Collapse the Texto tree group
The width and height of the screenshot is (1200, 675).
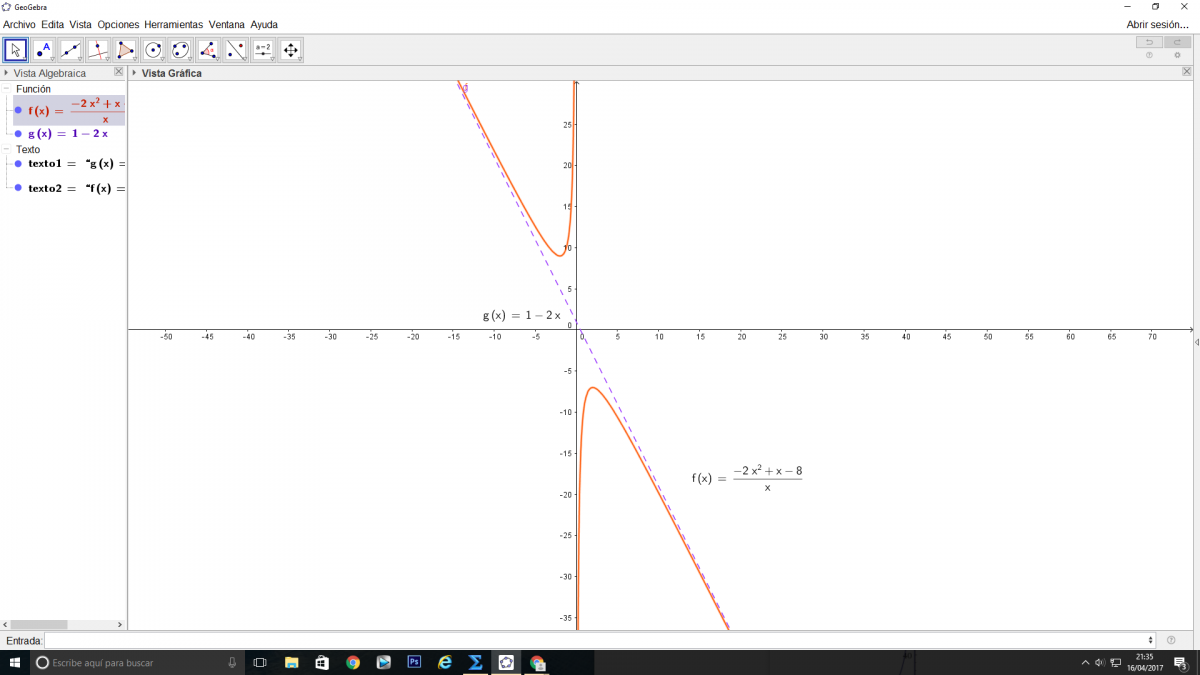pos(7,149)
